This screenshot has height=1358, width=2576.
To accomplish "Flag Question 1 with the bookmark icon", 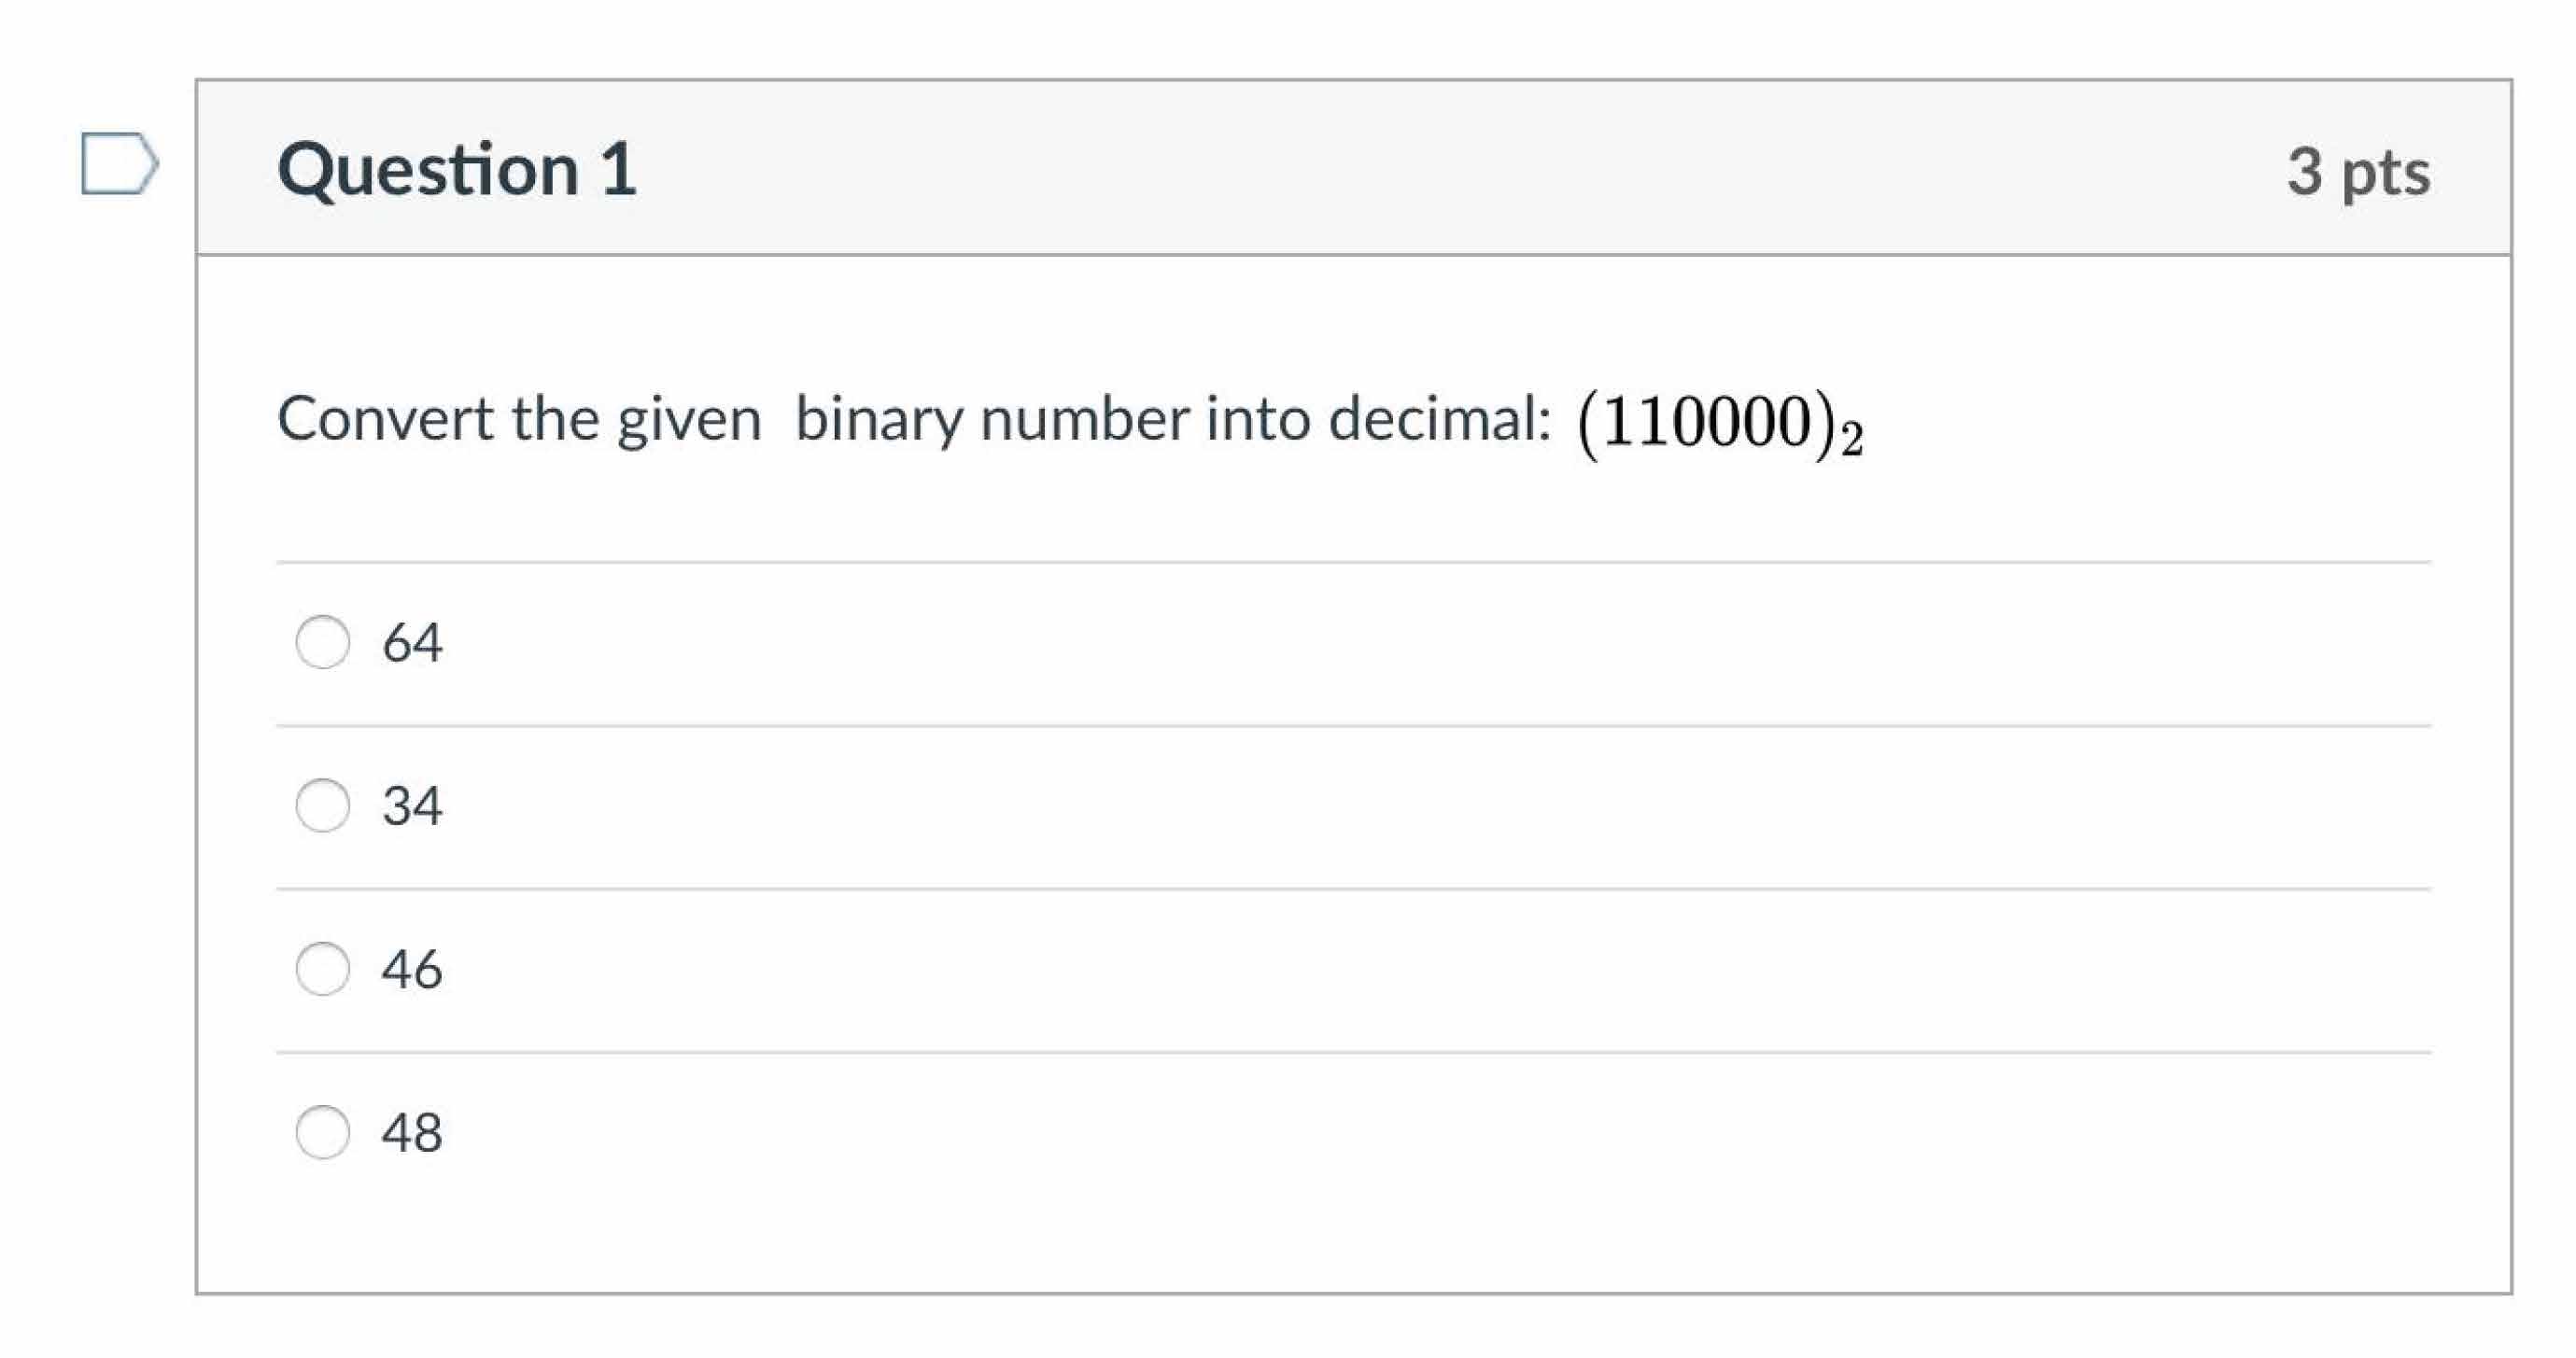I will coord(119,163).
